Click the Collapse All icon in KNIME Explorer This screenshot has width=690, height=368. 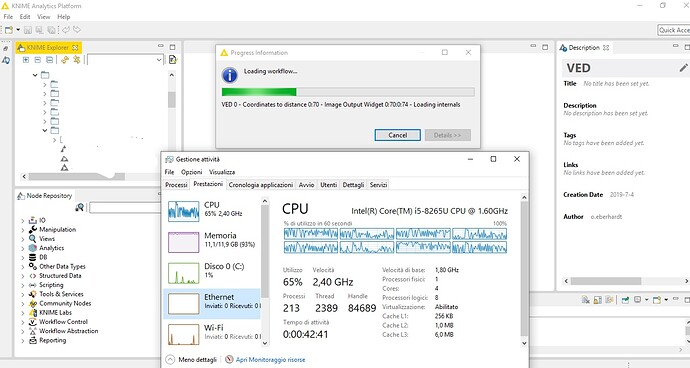click(37, 60)
